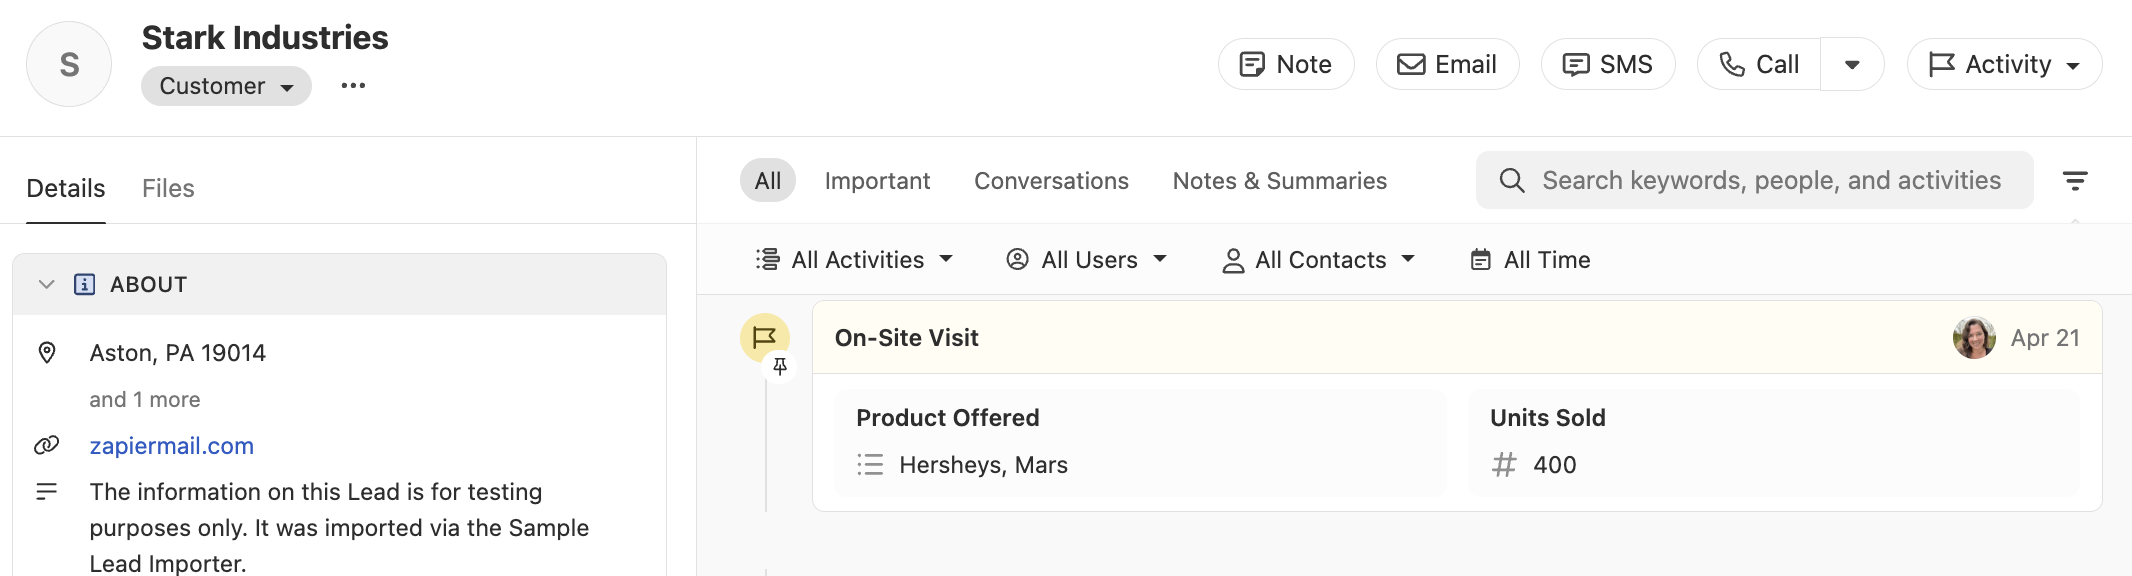Show Important activities tab
The width and height of the screenshot is (2132, 576).
pos(877,181)
